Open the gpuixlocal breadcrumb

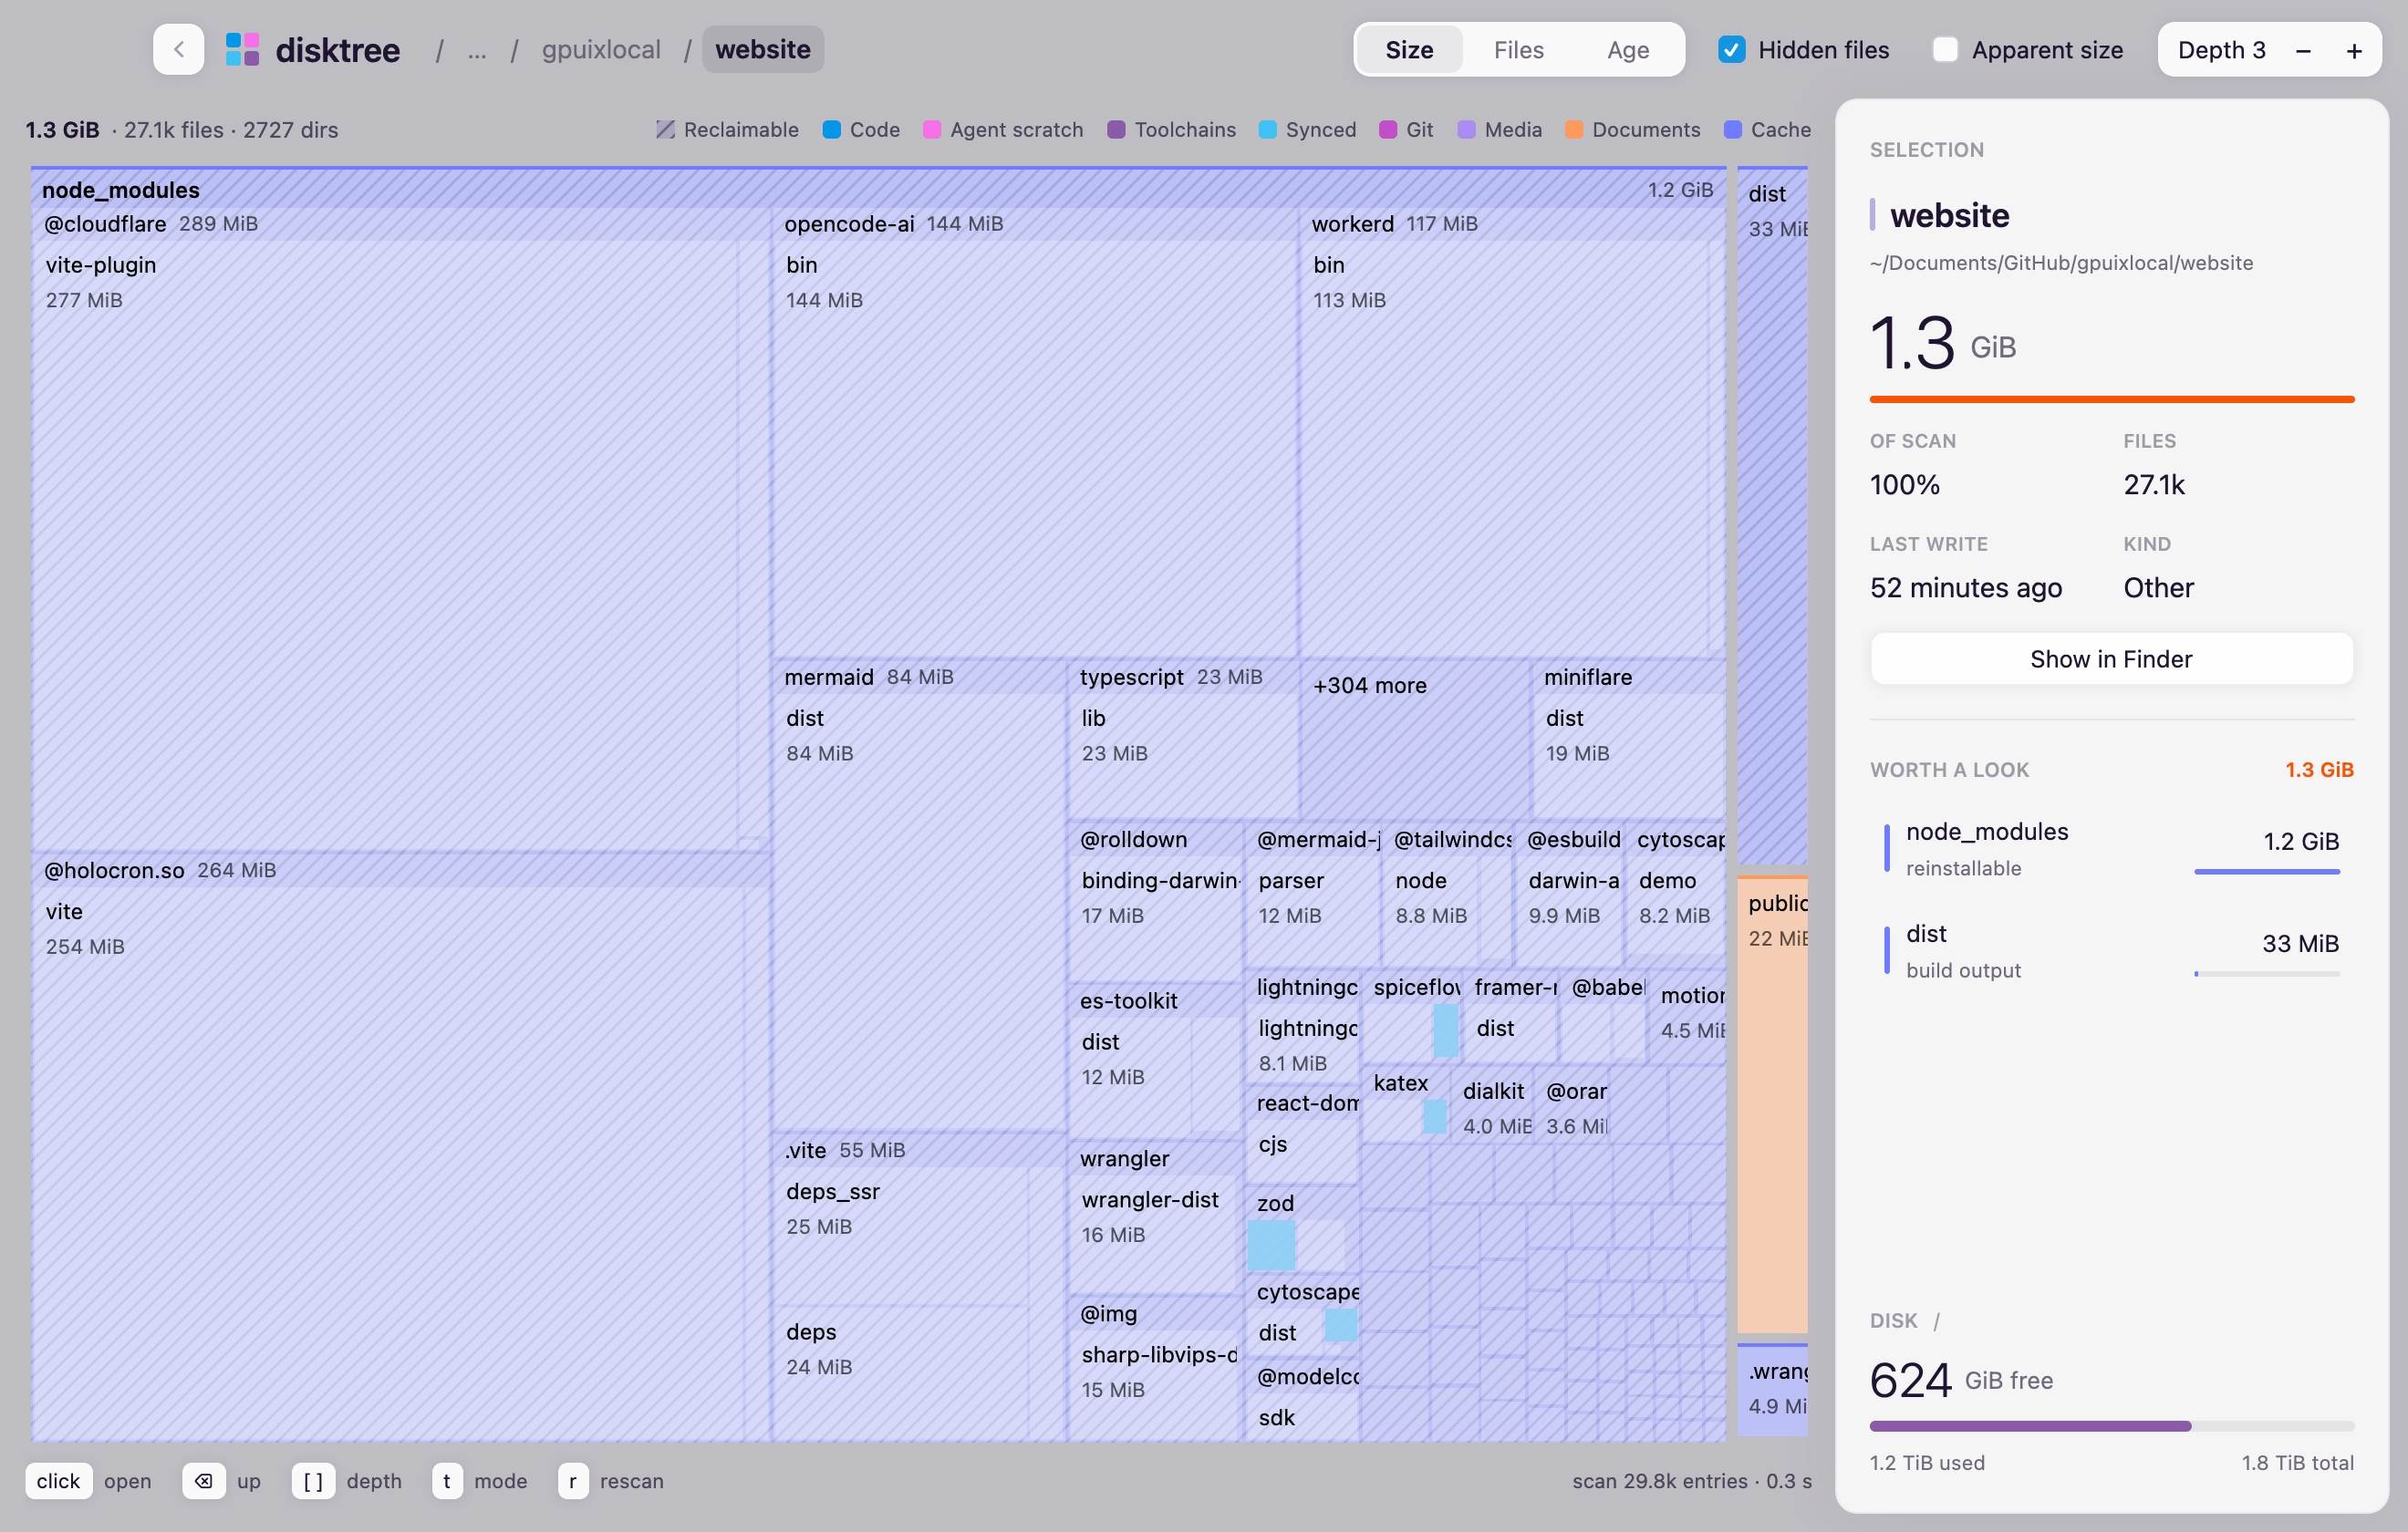(601, 49)
